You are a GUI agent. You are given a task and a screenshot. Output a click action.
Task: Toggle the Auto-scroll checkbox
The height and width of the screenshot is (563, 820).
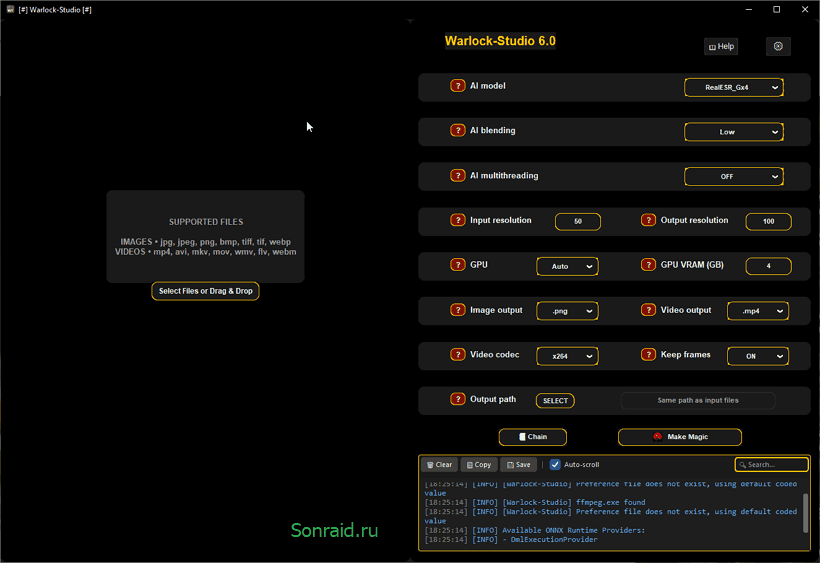tap(555, 464)
